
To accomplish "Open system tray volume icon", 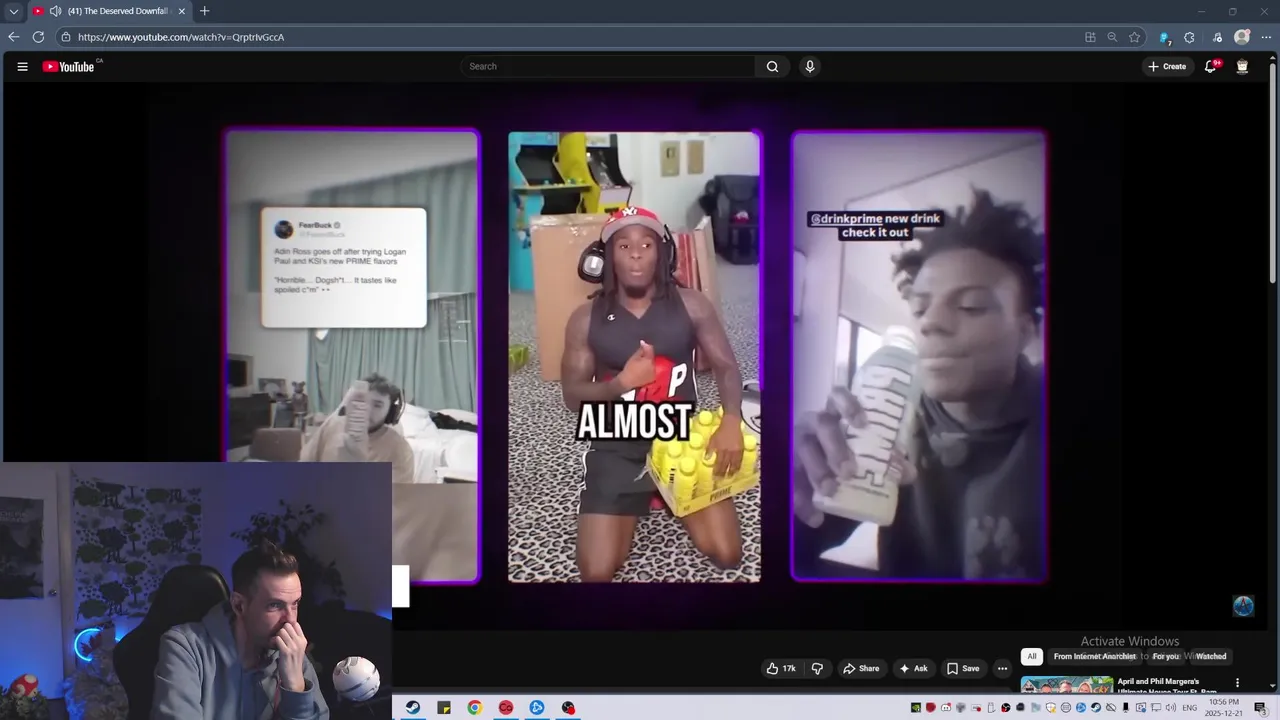I will [x=1170, y=707].
